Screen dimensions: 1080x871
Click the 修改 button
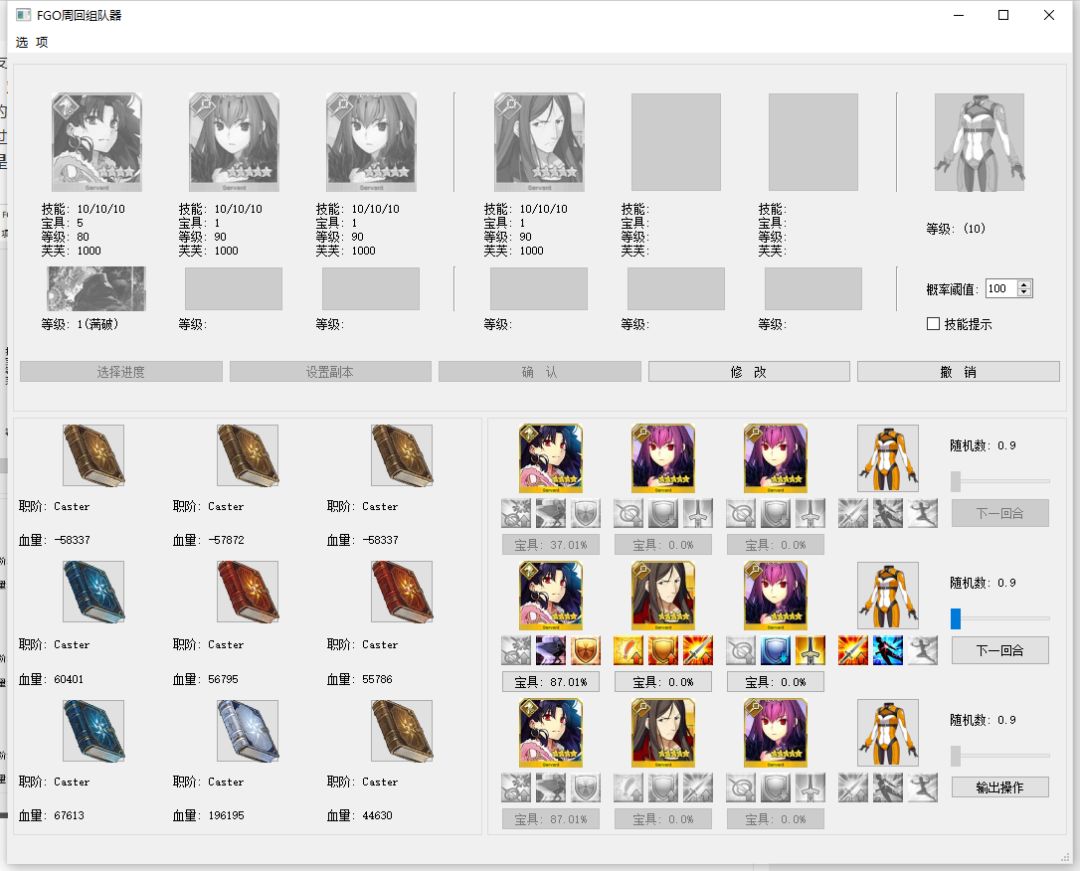tap(749, 372)
